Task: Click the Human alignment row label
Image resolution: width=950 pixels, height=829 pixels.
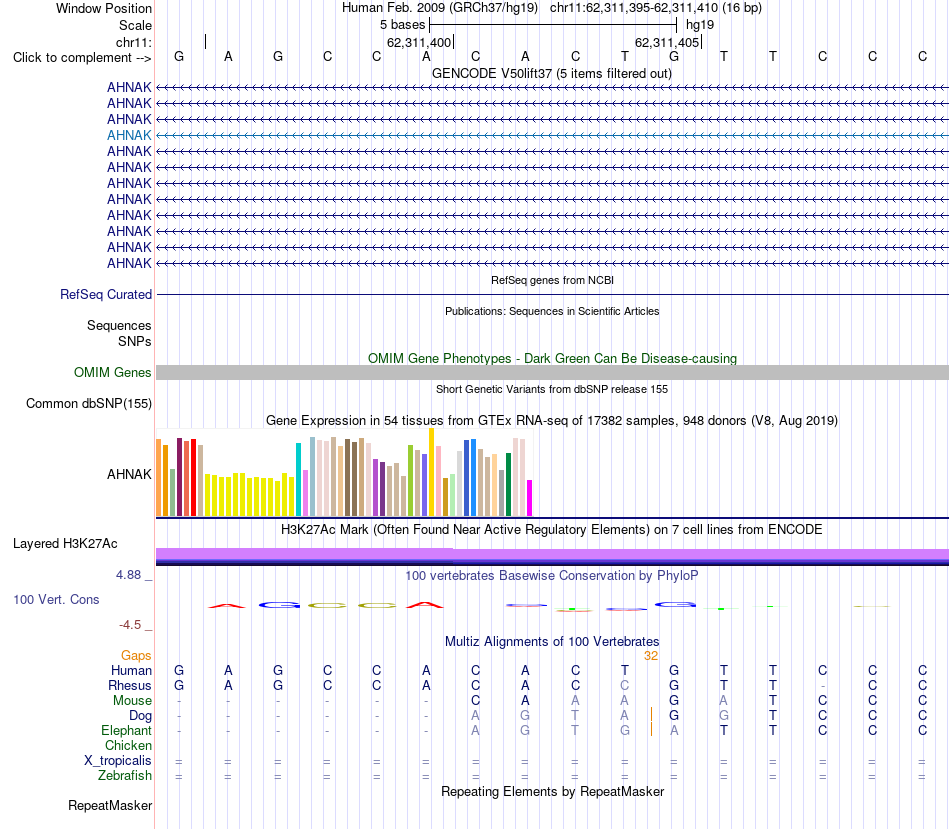Action: 131,671
